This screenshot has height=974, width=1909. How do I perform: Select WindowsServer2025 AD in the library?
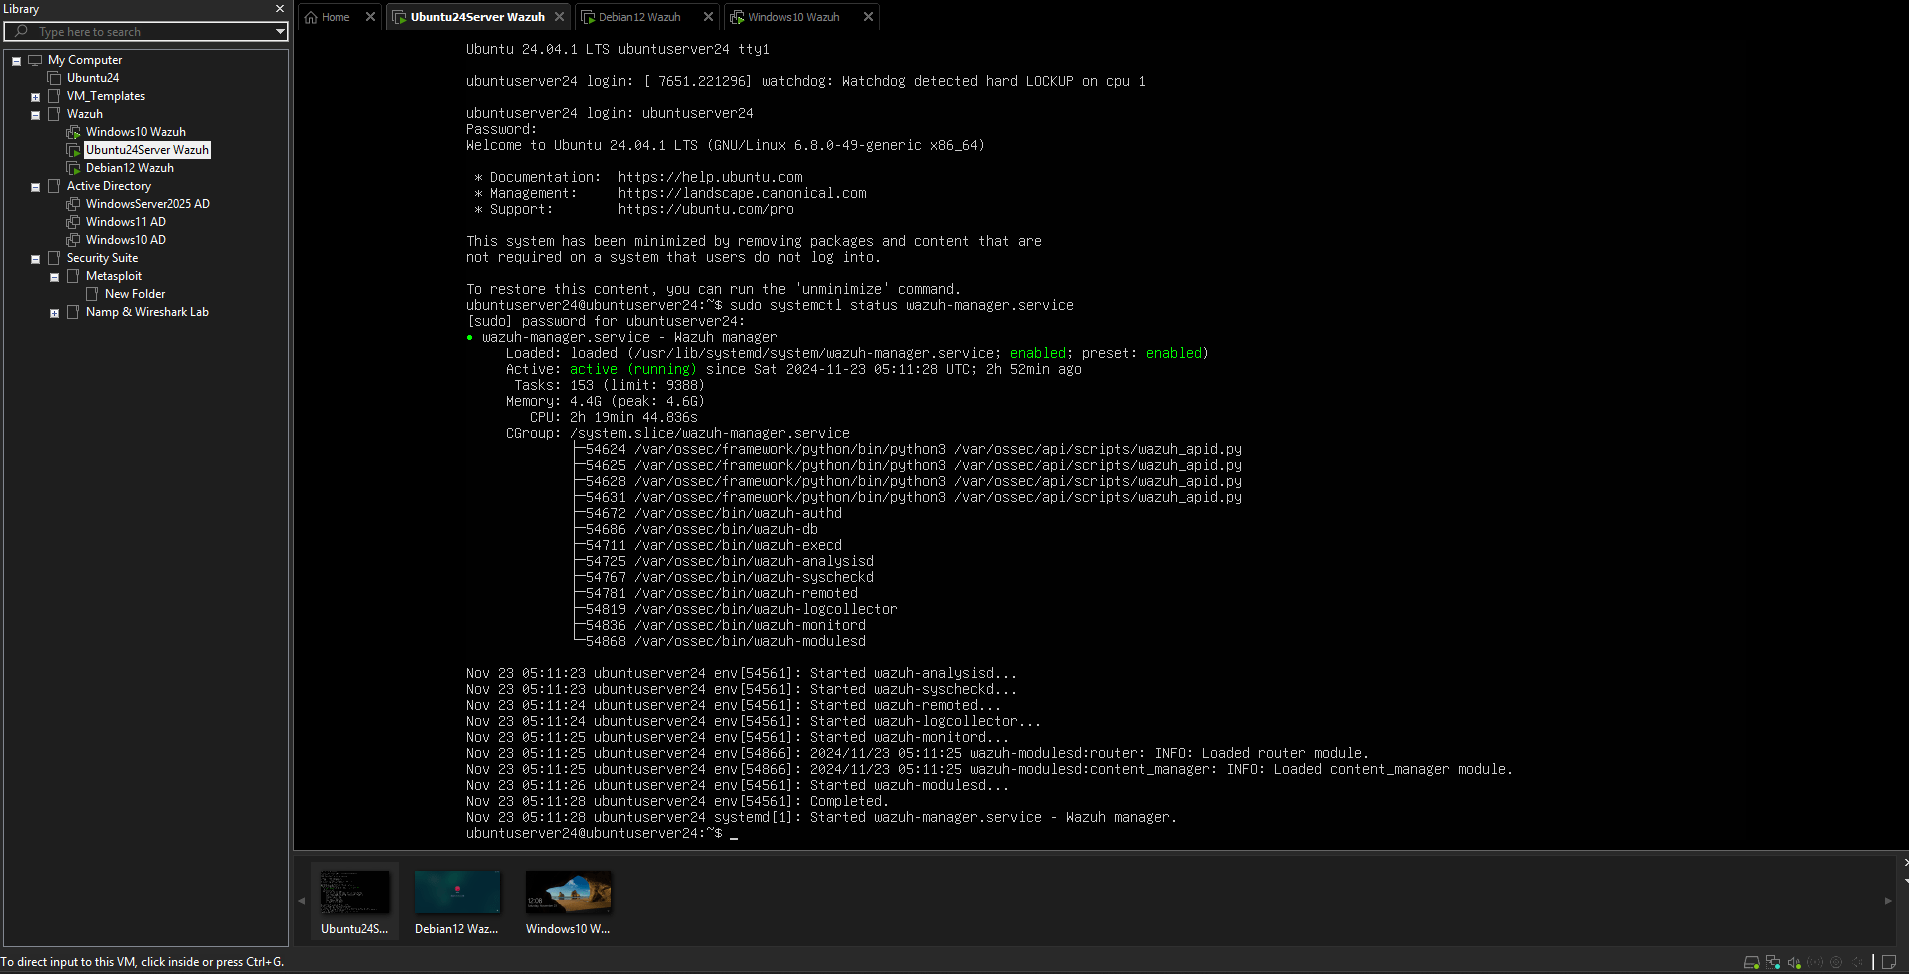click(148, 204)
